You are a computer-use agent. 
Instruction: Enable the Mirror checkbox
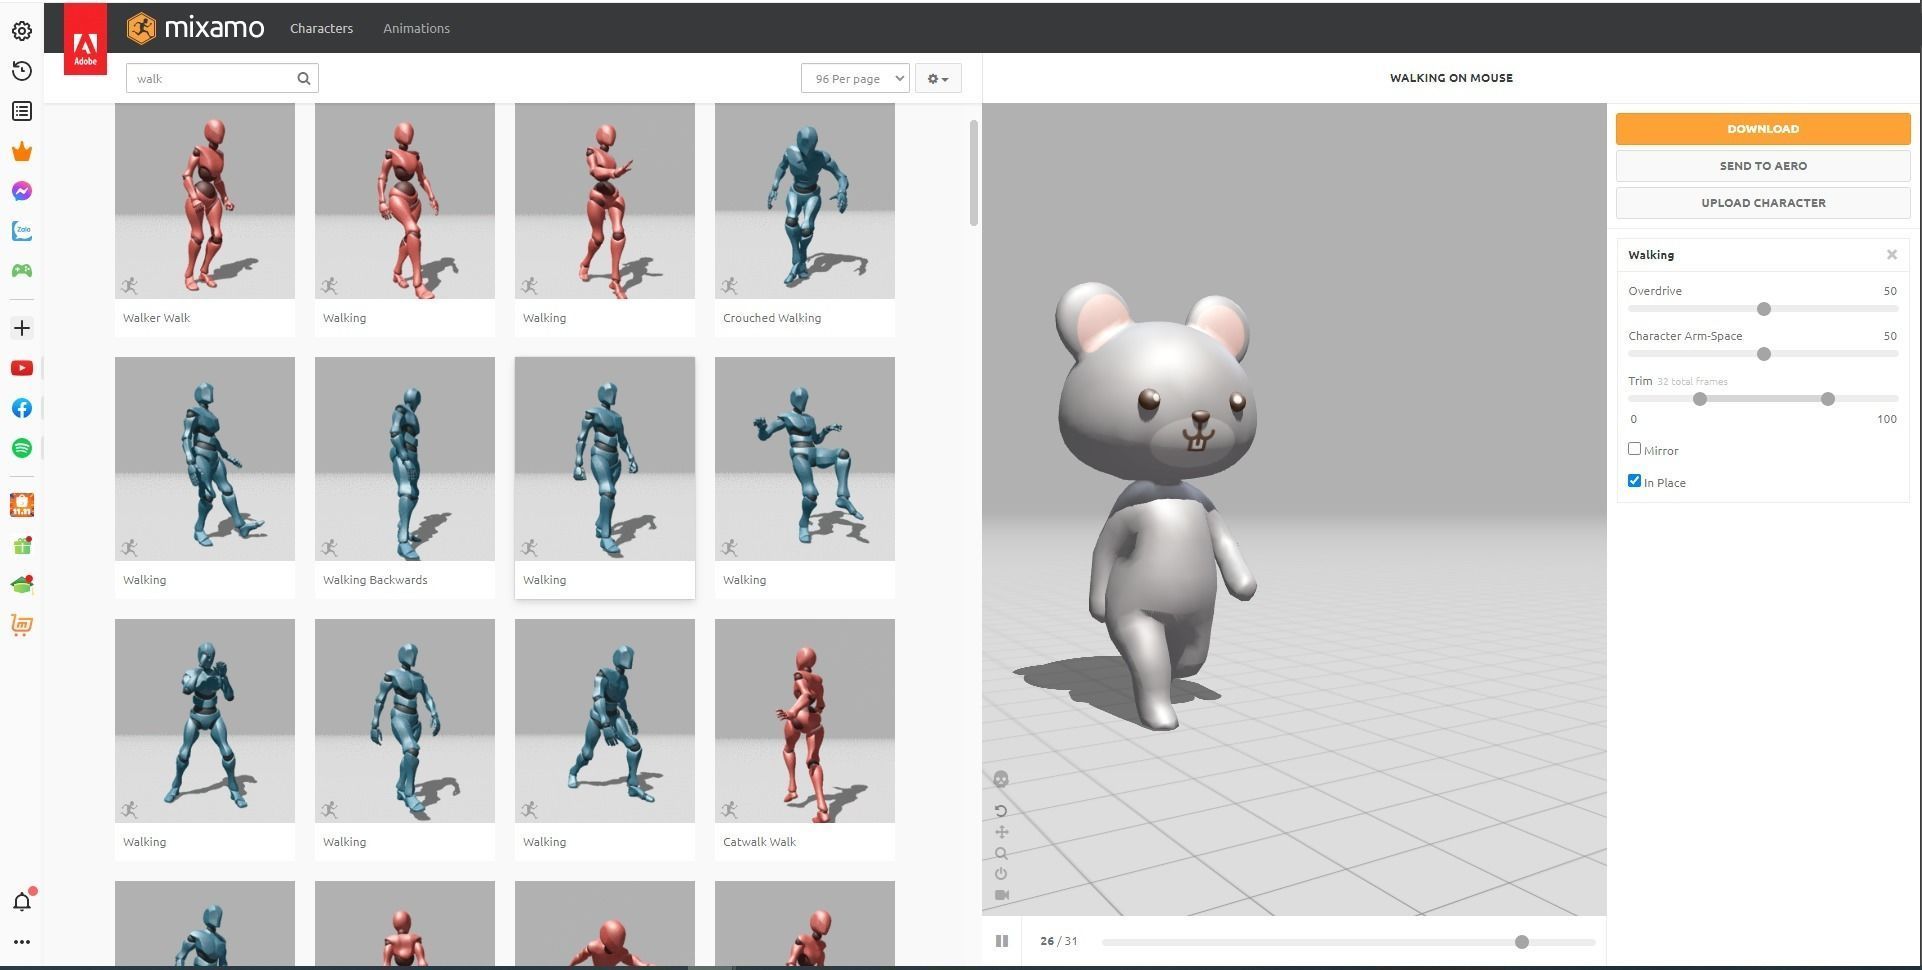click(x=1634, y=449)
